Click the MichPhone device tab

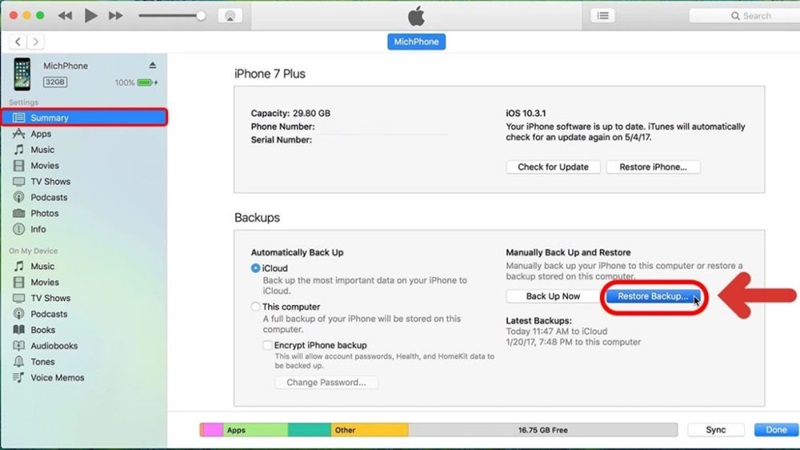[x=415, y=41]
